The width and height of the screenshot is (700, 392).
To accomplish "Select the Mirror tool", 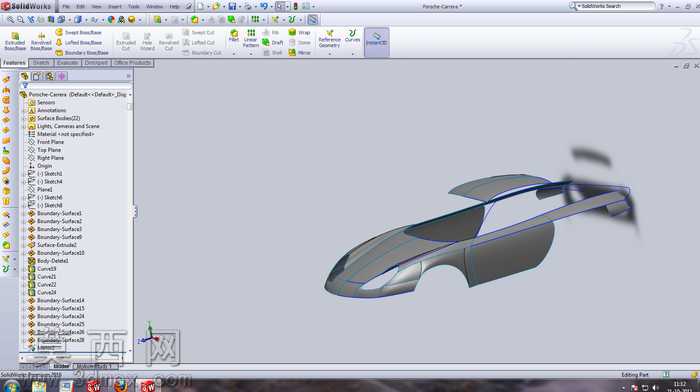I will pos(299,53).
